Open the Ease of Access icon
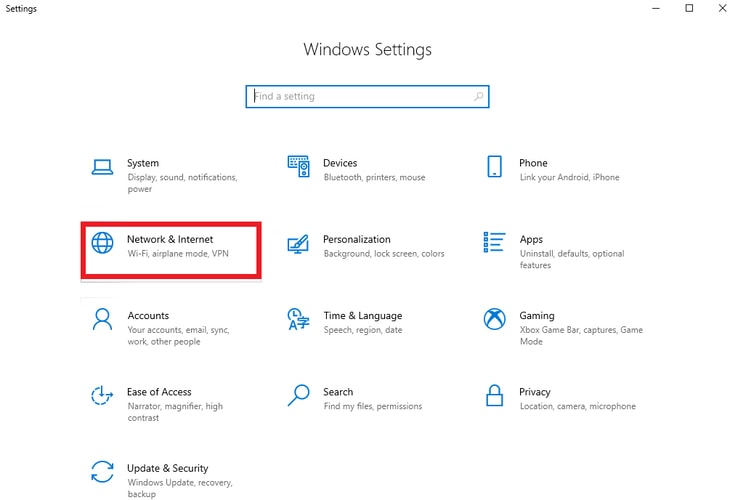Image resolution: width=730 pixels, height=500 pixels. pyautogui.click(x=102, y=395)
